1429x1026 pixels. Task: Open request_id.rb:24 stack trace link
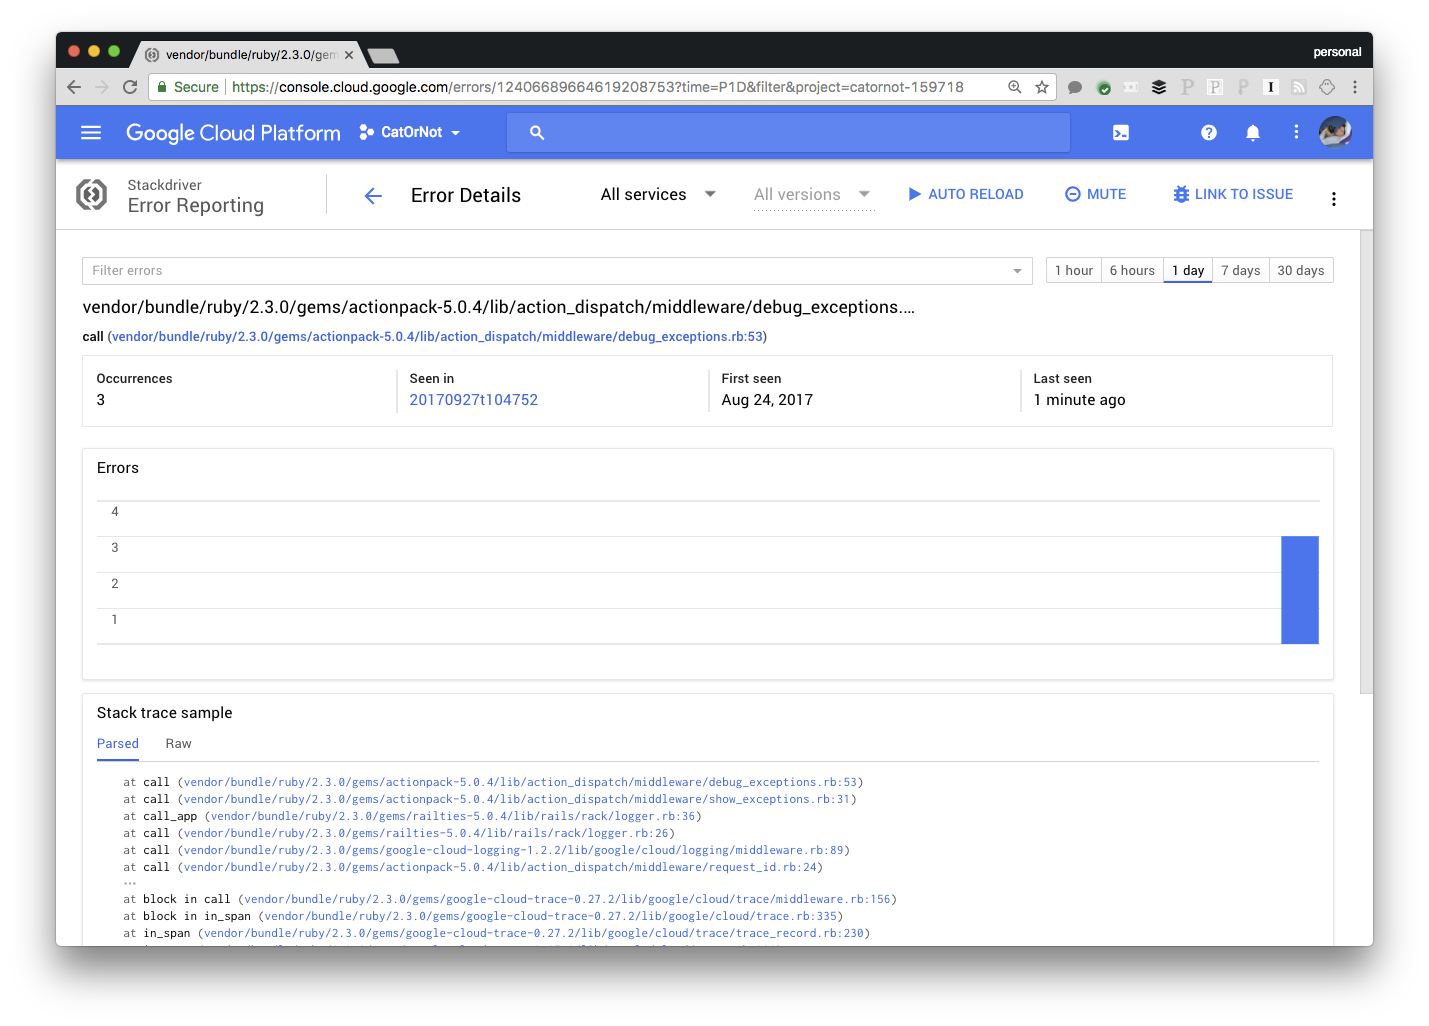coord(500,867)
